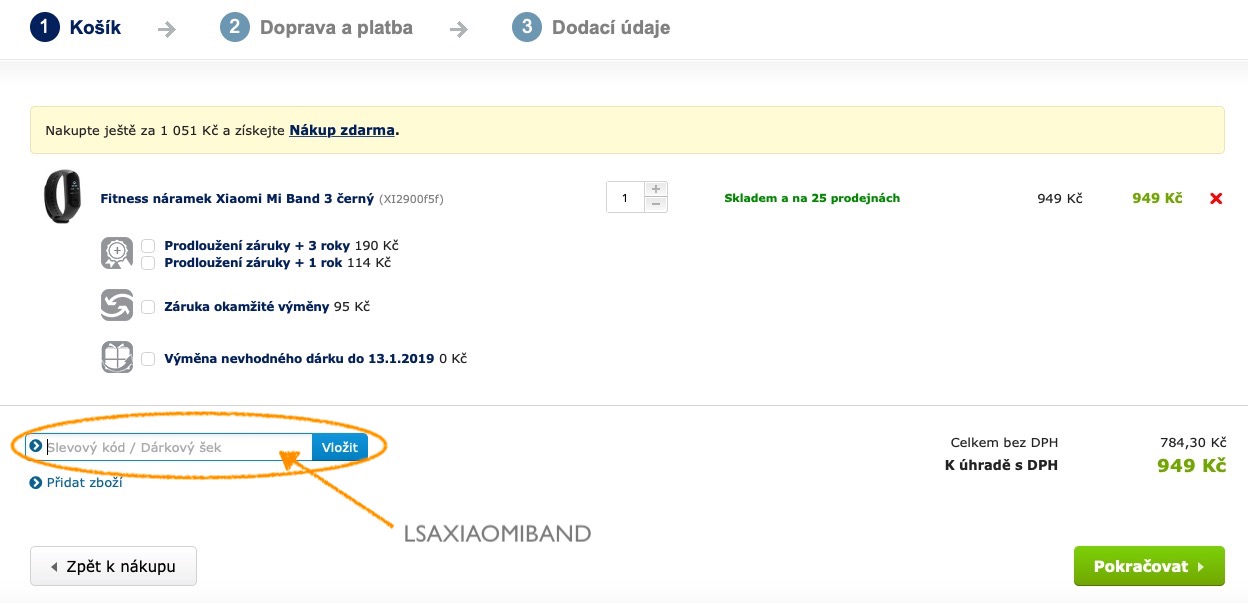Tick the Prodloužení záruky + 1 rok checkbox
1248x603 pixels.
pyautogui.click(x=148, y=262)
